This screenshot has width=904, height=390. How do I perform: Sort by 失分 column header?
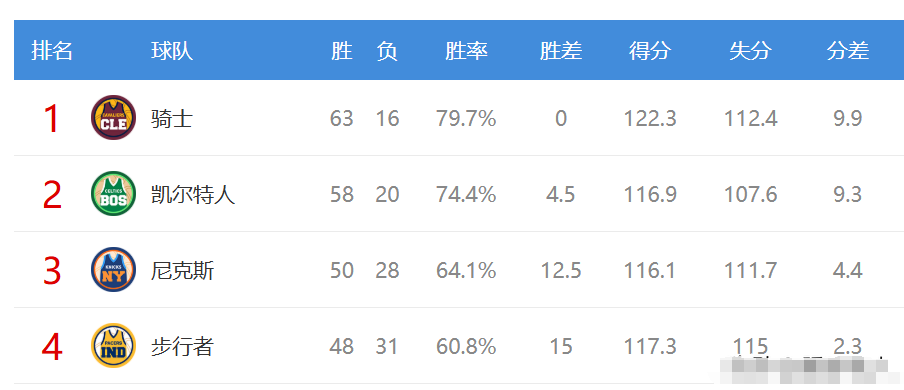coord(750,51)
